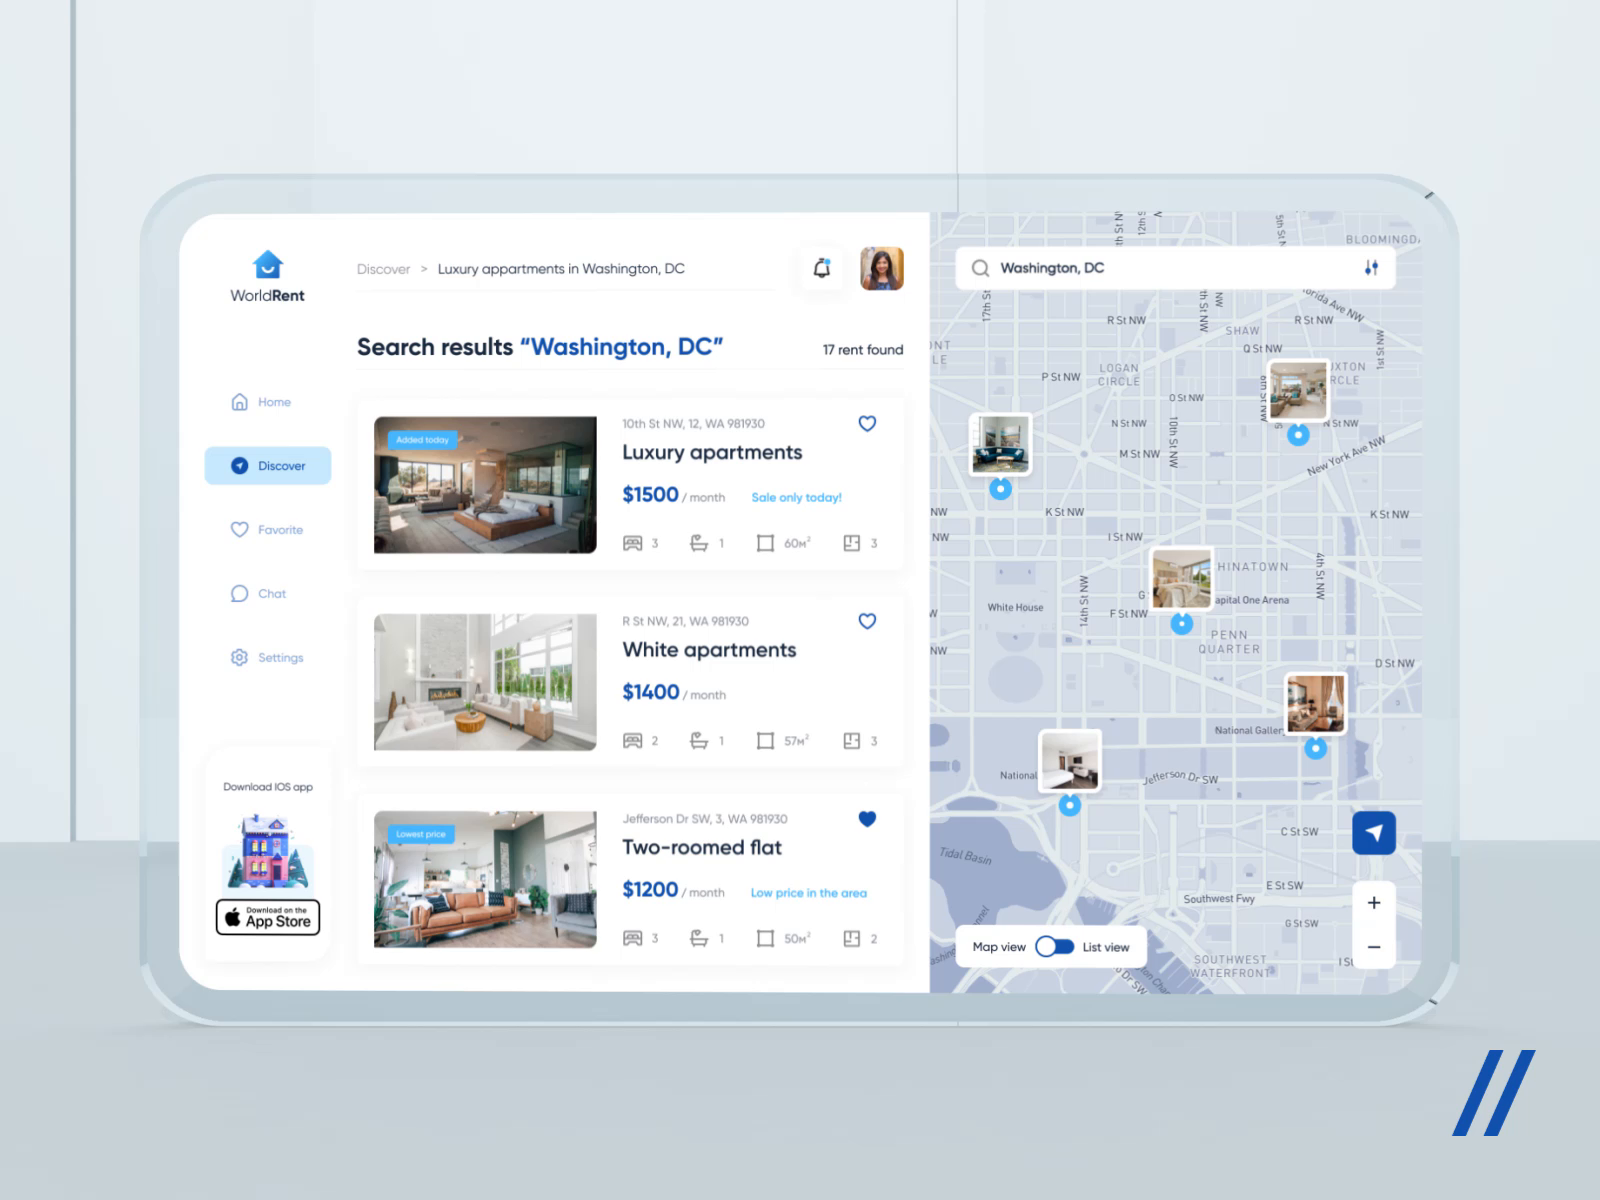Click the Lowest price badge
The image size is (1600, 1200).
pyautogui.click(x=421, y=834)
